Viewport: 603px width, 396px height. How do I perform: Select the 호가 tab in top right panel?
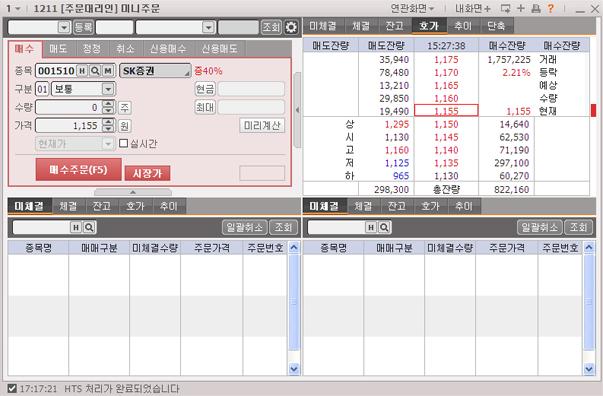(x=429, y=26)
